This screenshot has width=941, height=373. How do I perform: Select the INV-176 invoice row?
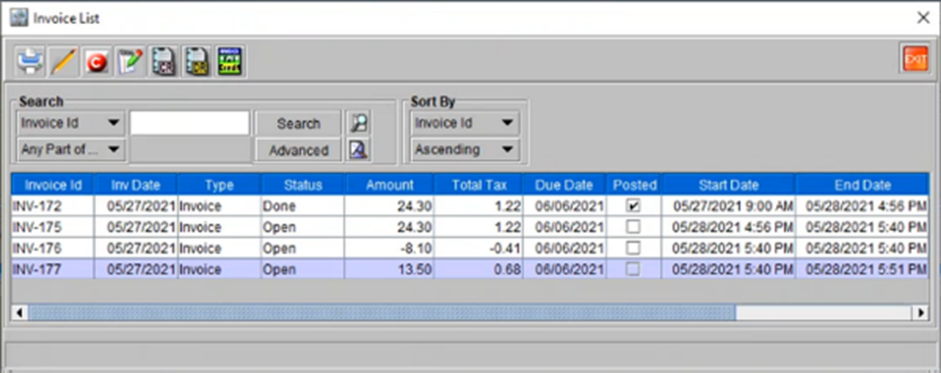pyautogui.click(x=470, y=248)
